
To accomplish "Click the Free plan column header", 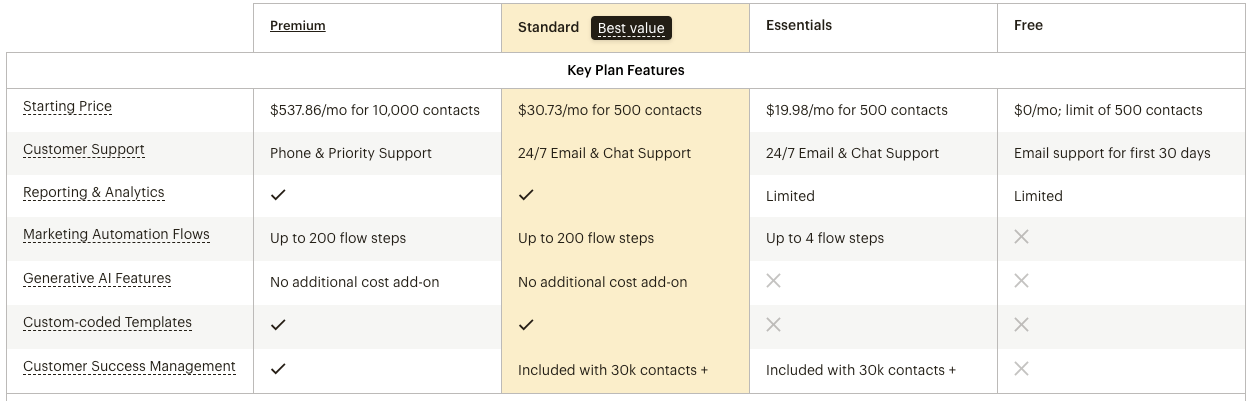I will click(1028, 26).
